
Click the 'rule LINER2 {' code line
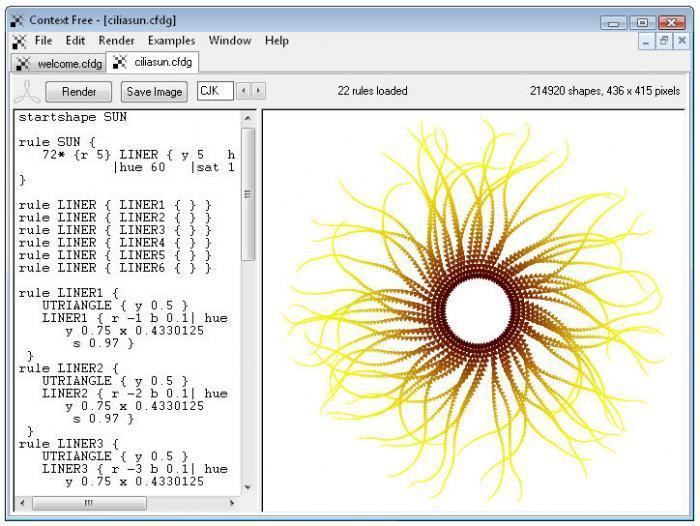pos(69,368)
